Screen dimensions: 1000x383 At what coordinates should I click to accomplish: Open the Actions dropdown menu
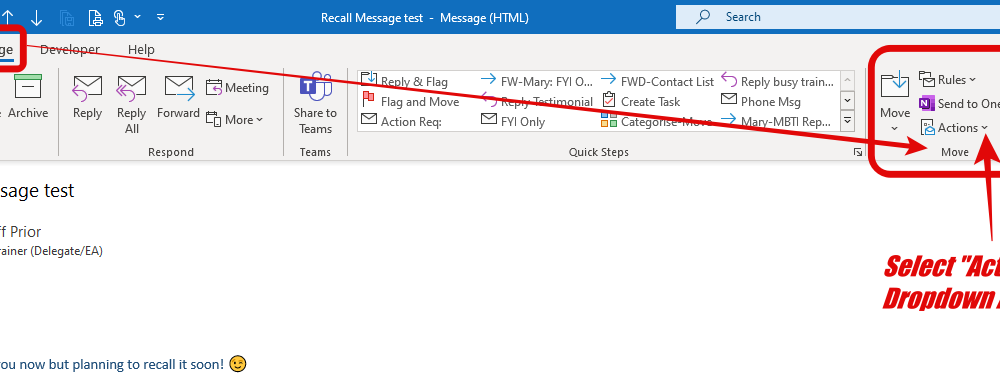click(954, 128)
